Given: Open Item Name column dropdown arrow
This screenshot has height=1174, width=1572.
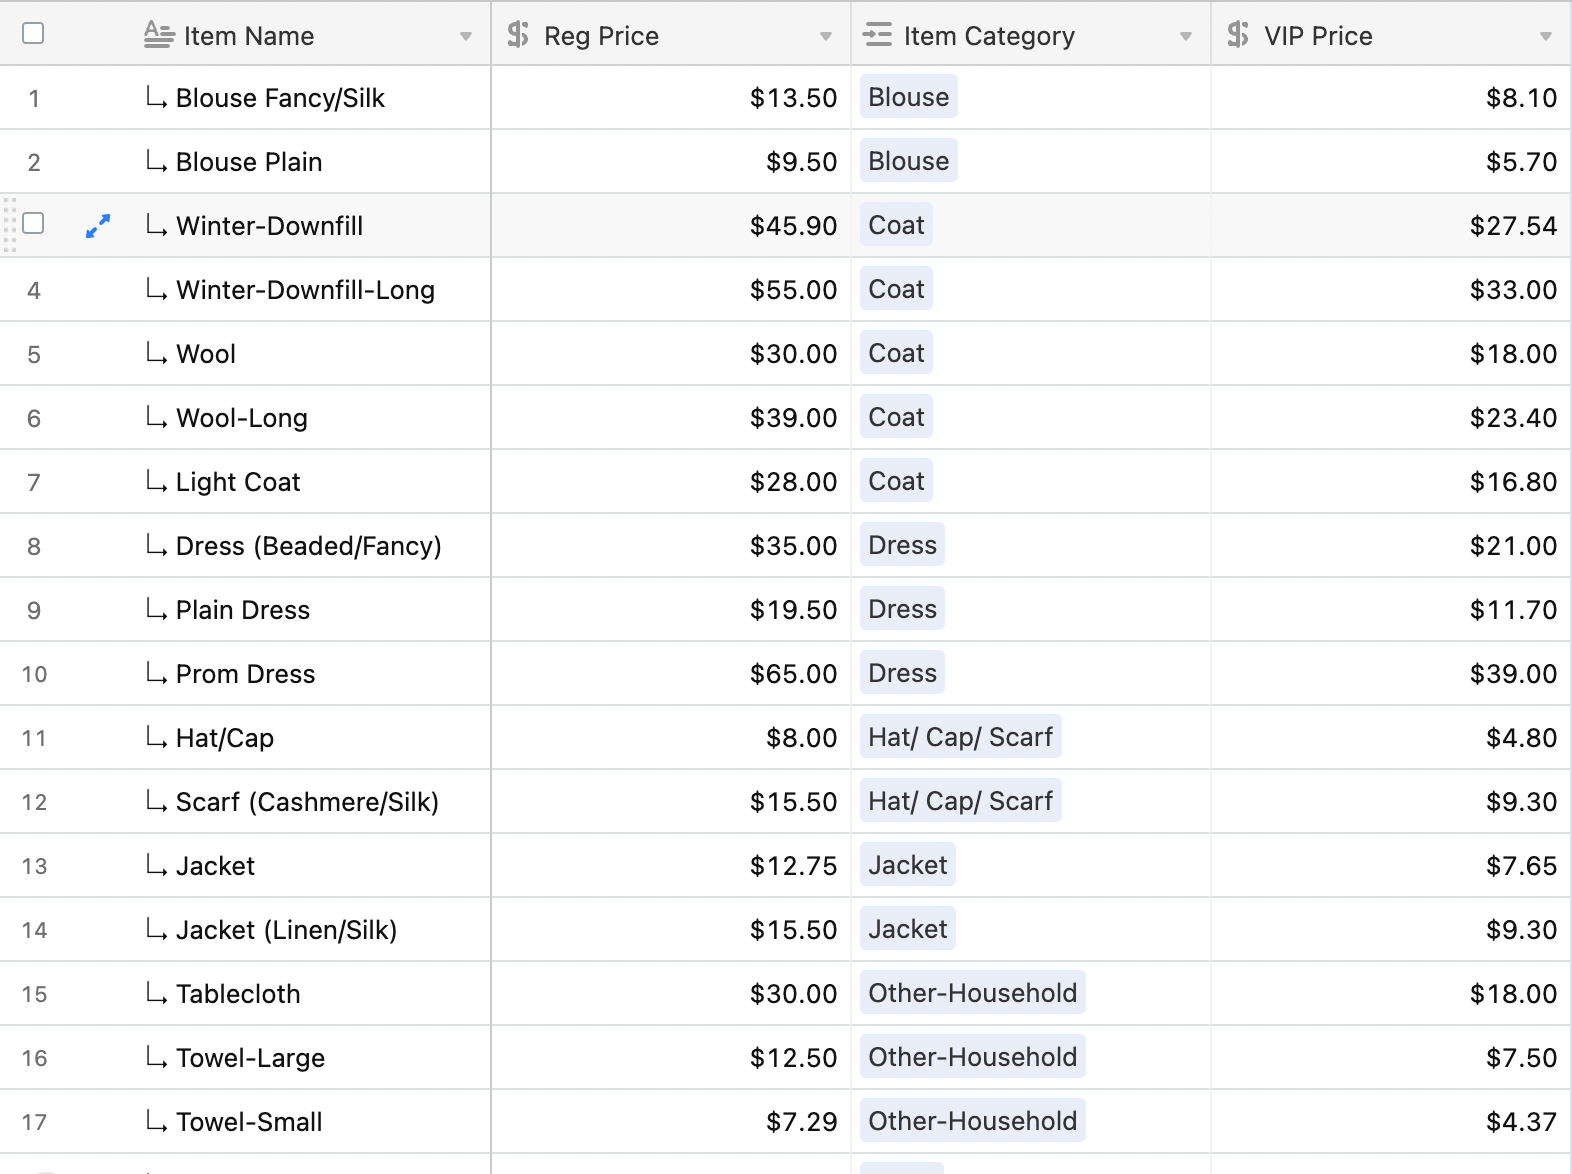Looking at the screenshot, I should 466,37.
